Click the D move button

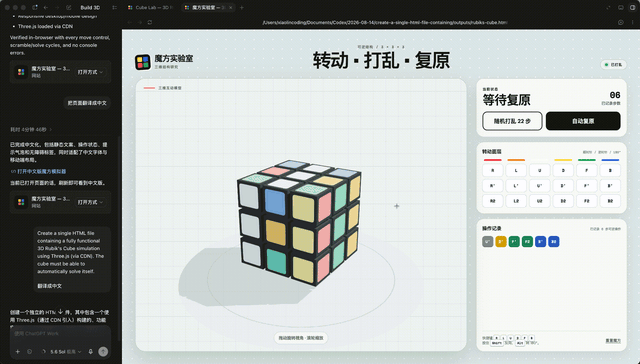pyautogui.click(x=563, y=170)
